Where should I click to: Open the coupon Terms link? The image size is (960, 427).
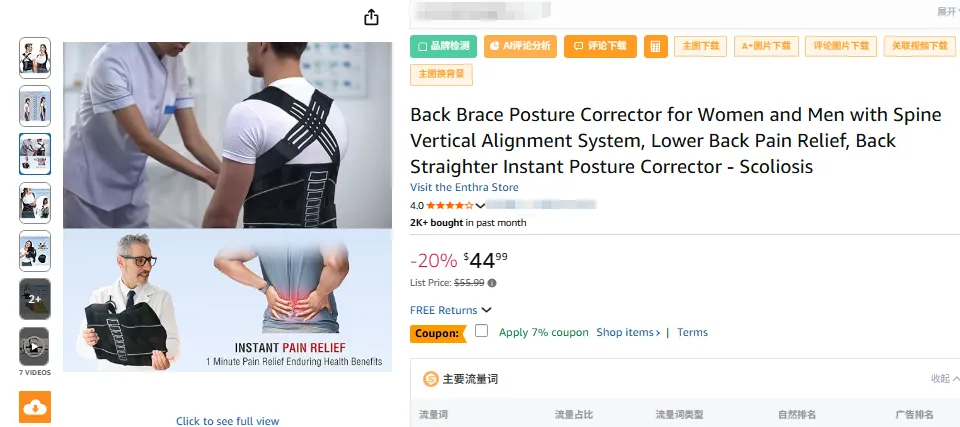coord(692,332)
